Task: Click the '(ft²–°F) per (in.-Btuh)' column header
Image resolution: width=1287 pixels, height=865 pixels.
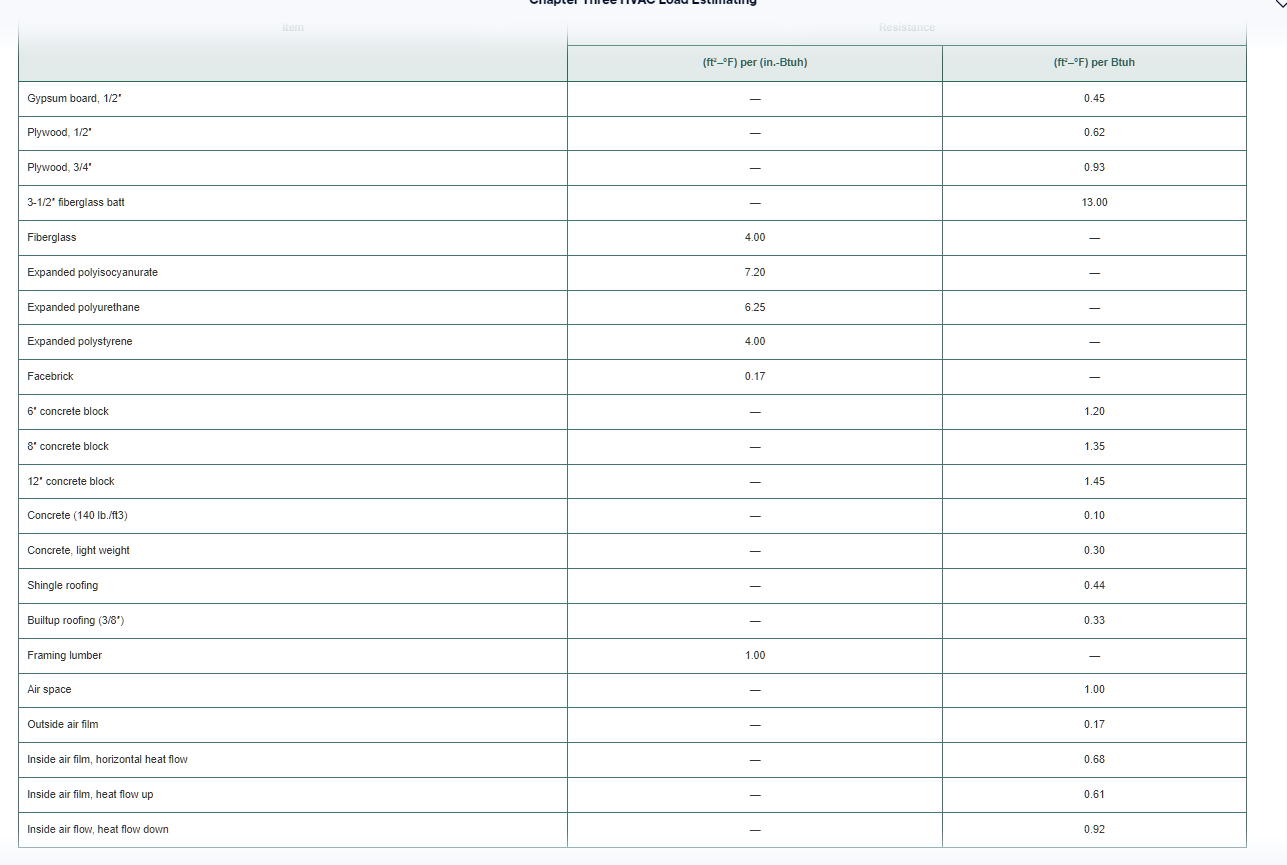Action: 755,63
